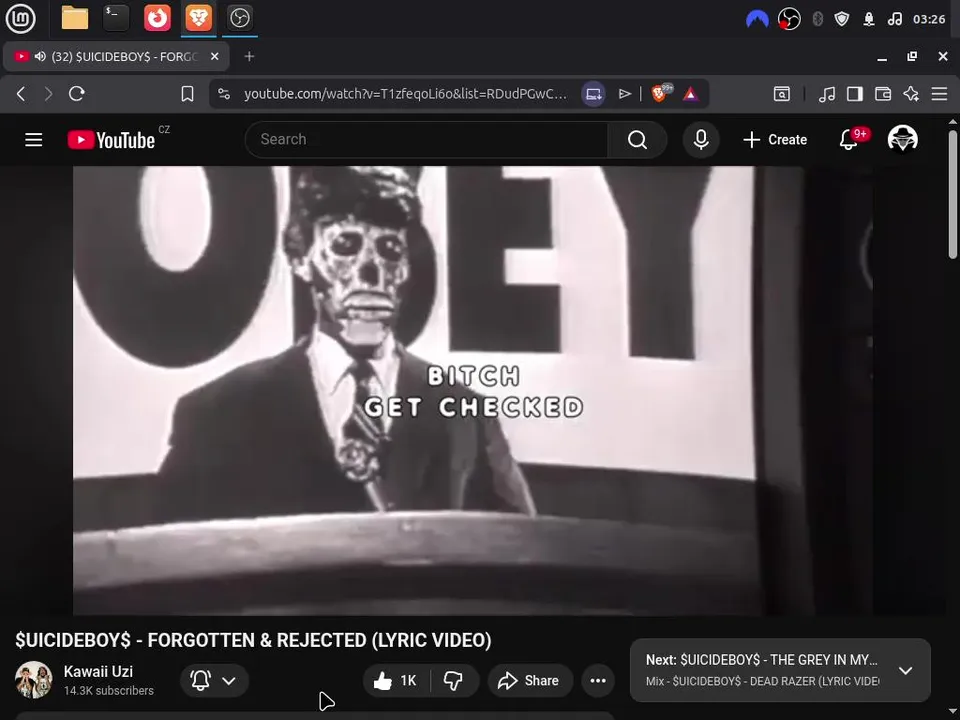Open more actions three-dot menu

coord(598,681)
